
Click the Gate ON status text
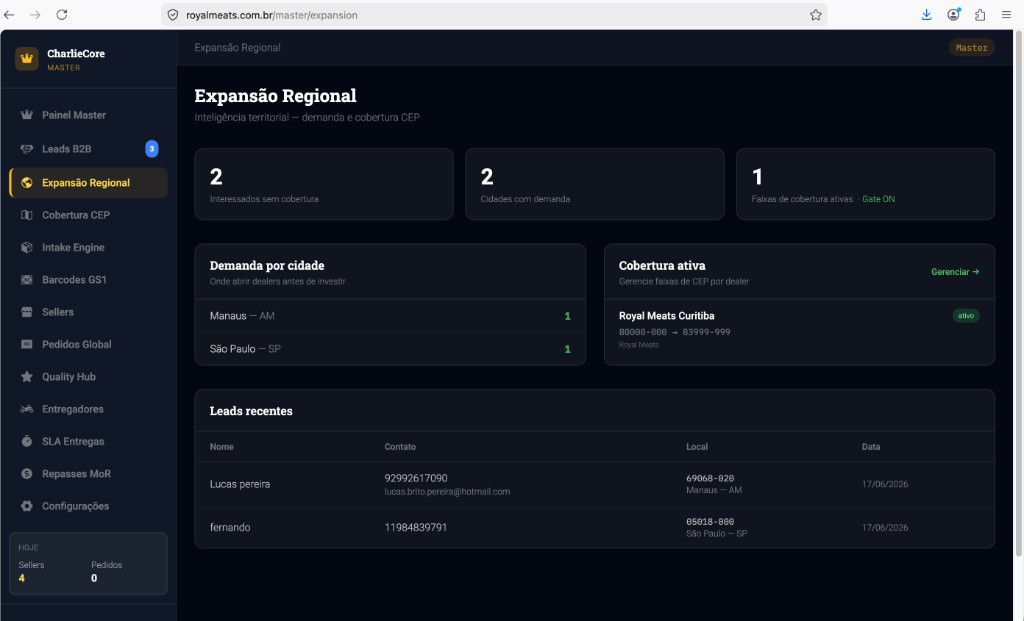[878, 199]
